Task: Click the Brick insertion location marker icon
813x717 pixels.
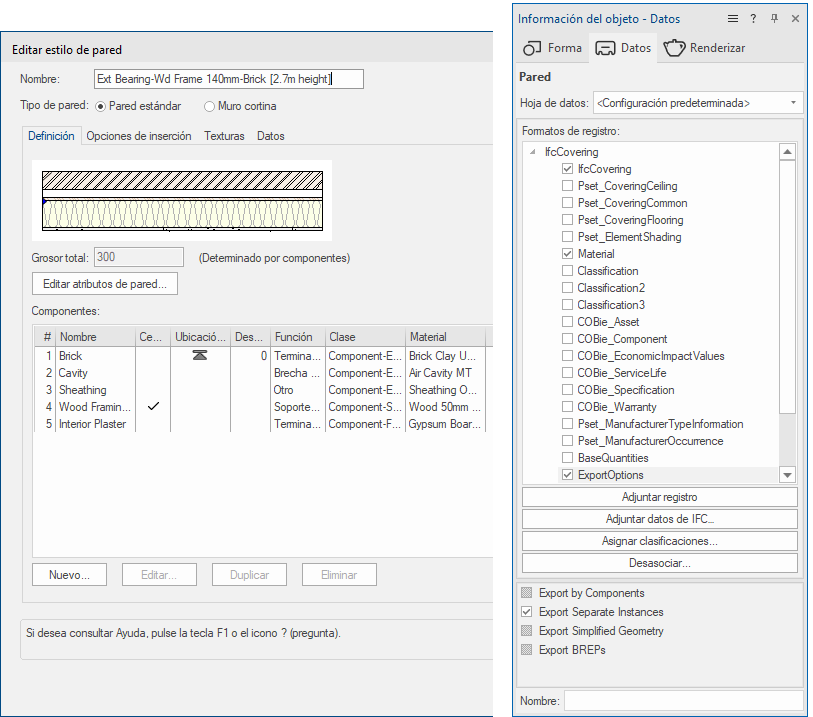Action: click(x=200, y=355)
